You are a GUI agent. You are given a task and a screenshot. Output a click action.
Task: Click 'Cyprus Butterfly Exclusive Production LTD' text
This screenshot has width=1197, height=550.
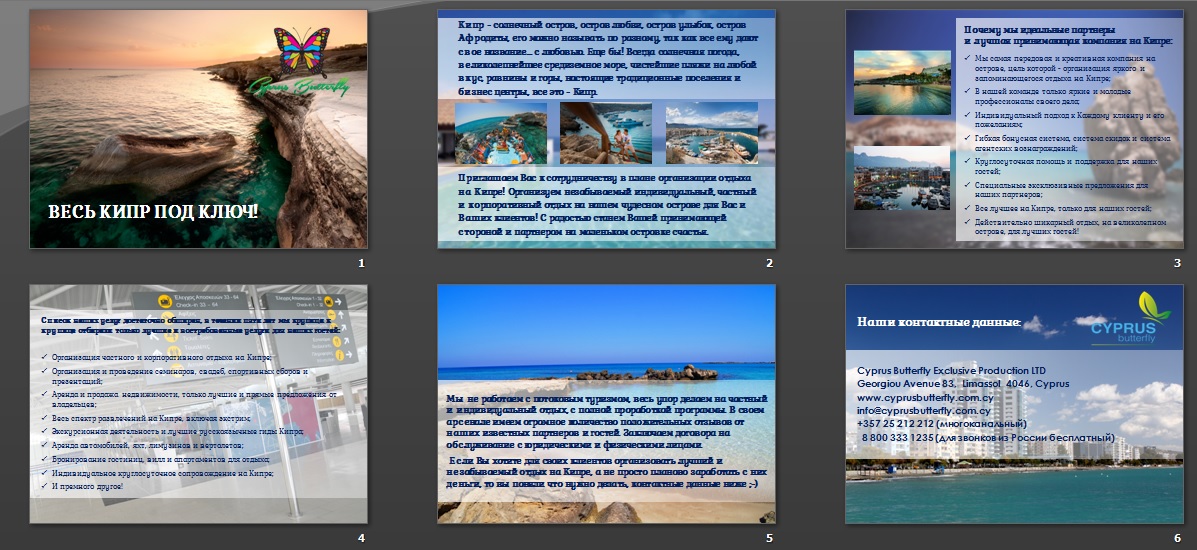pyautogui.click(x=951, y=370)
